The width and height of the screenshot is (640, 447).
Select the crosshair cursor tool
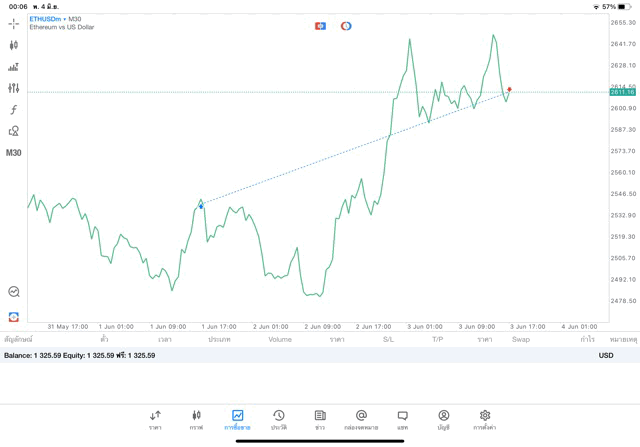tap(14, 23)
